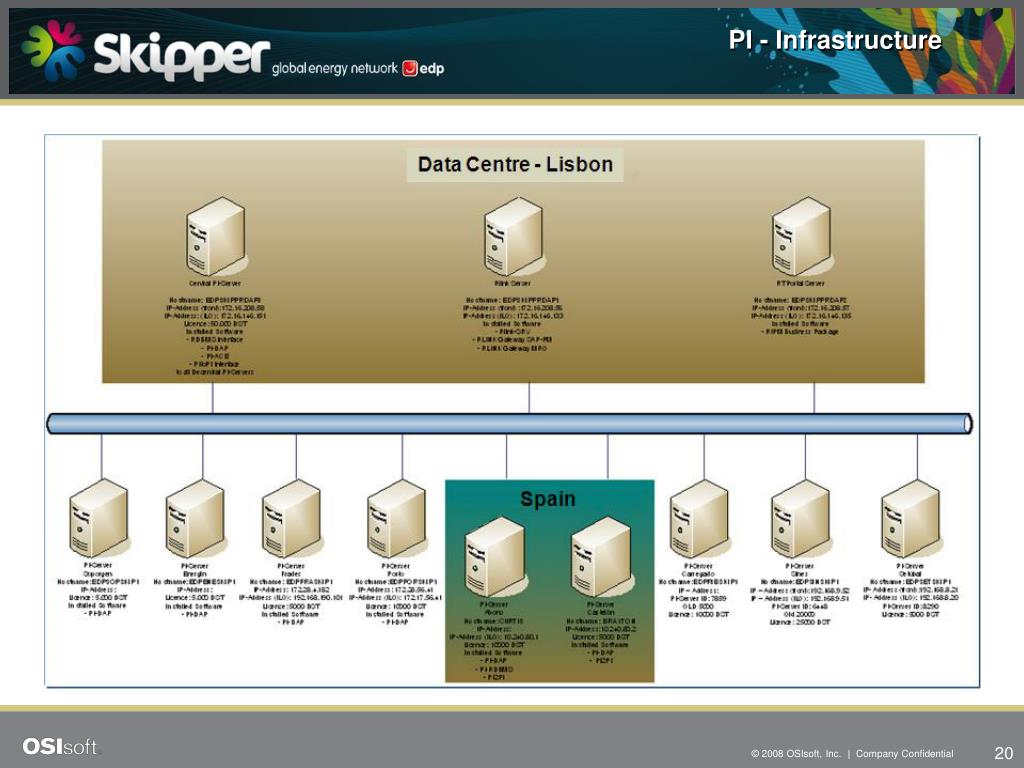Image resolution: width=1024 pixels, height=768 pixels.
Task: Select the left server icon inside Spain box
Action: (496, 556)
